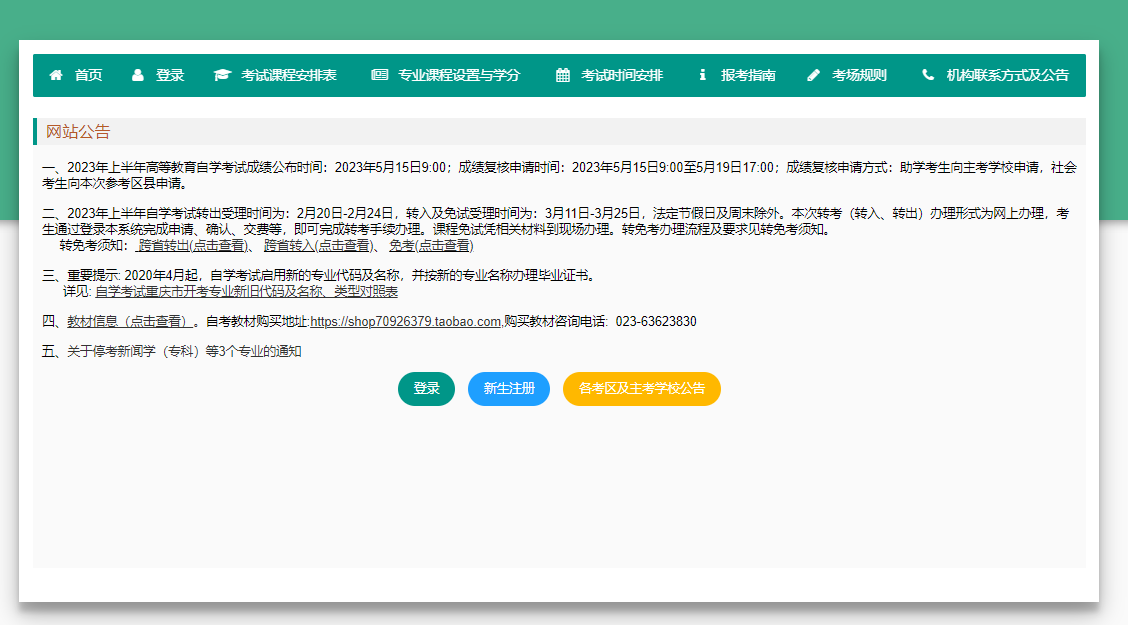Image resolution: width=1128 pixels, height=625 pixels.
Task: Select the graduation cap icon for 考试课程安排表
Action: pyautogui.click(x=222, y=75)
